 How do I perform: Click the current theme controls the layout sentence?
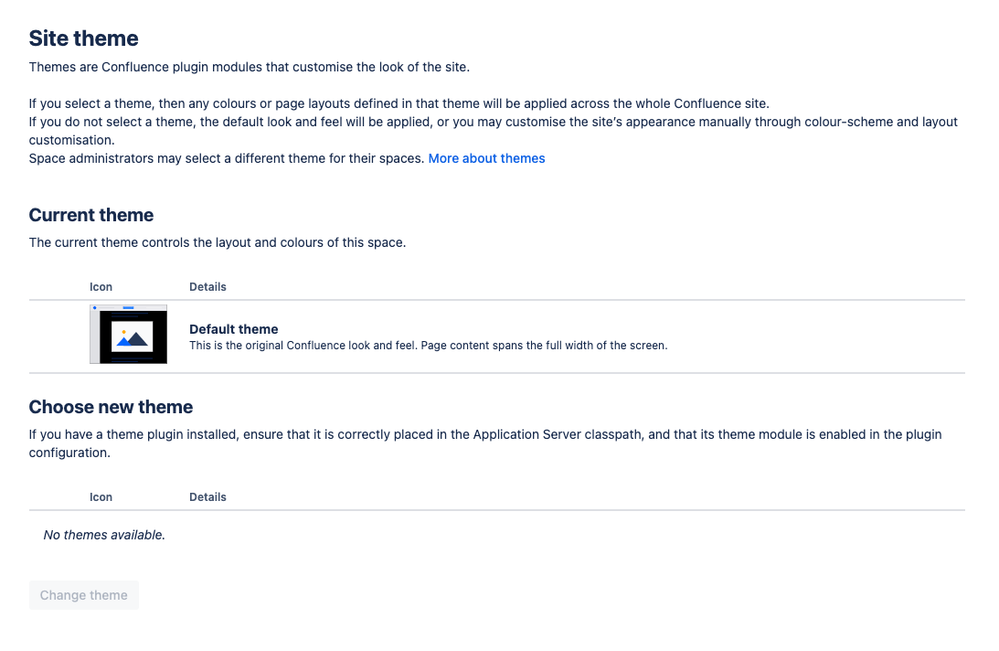click(x=217, y=243)
